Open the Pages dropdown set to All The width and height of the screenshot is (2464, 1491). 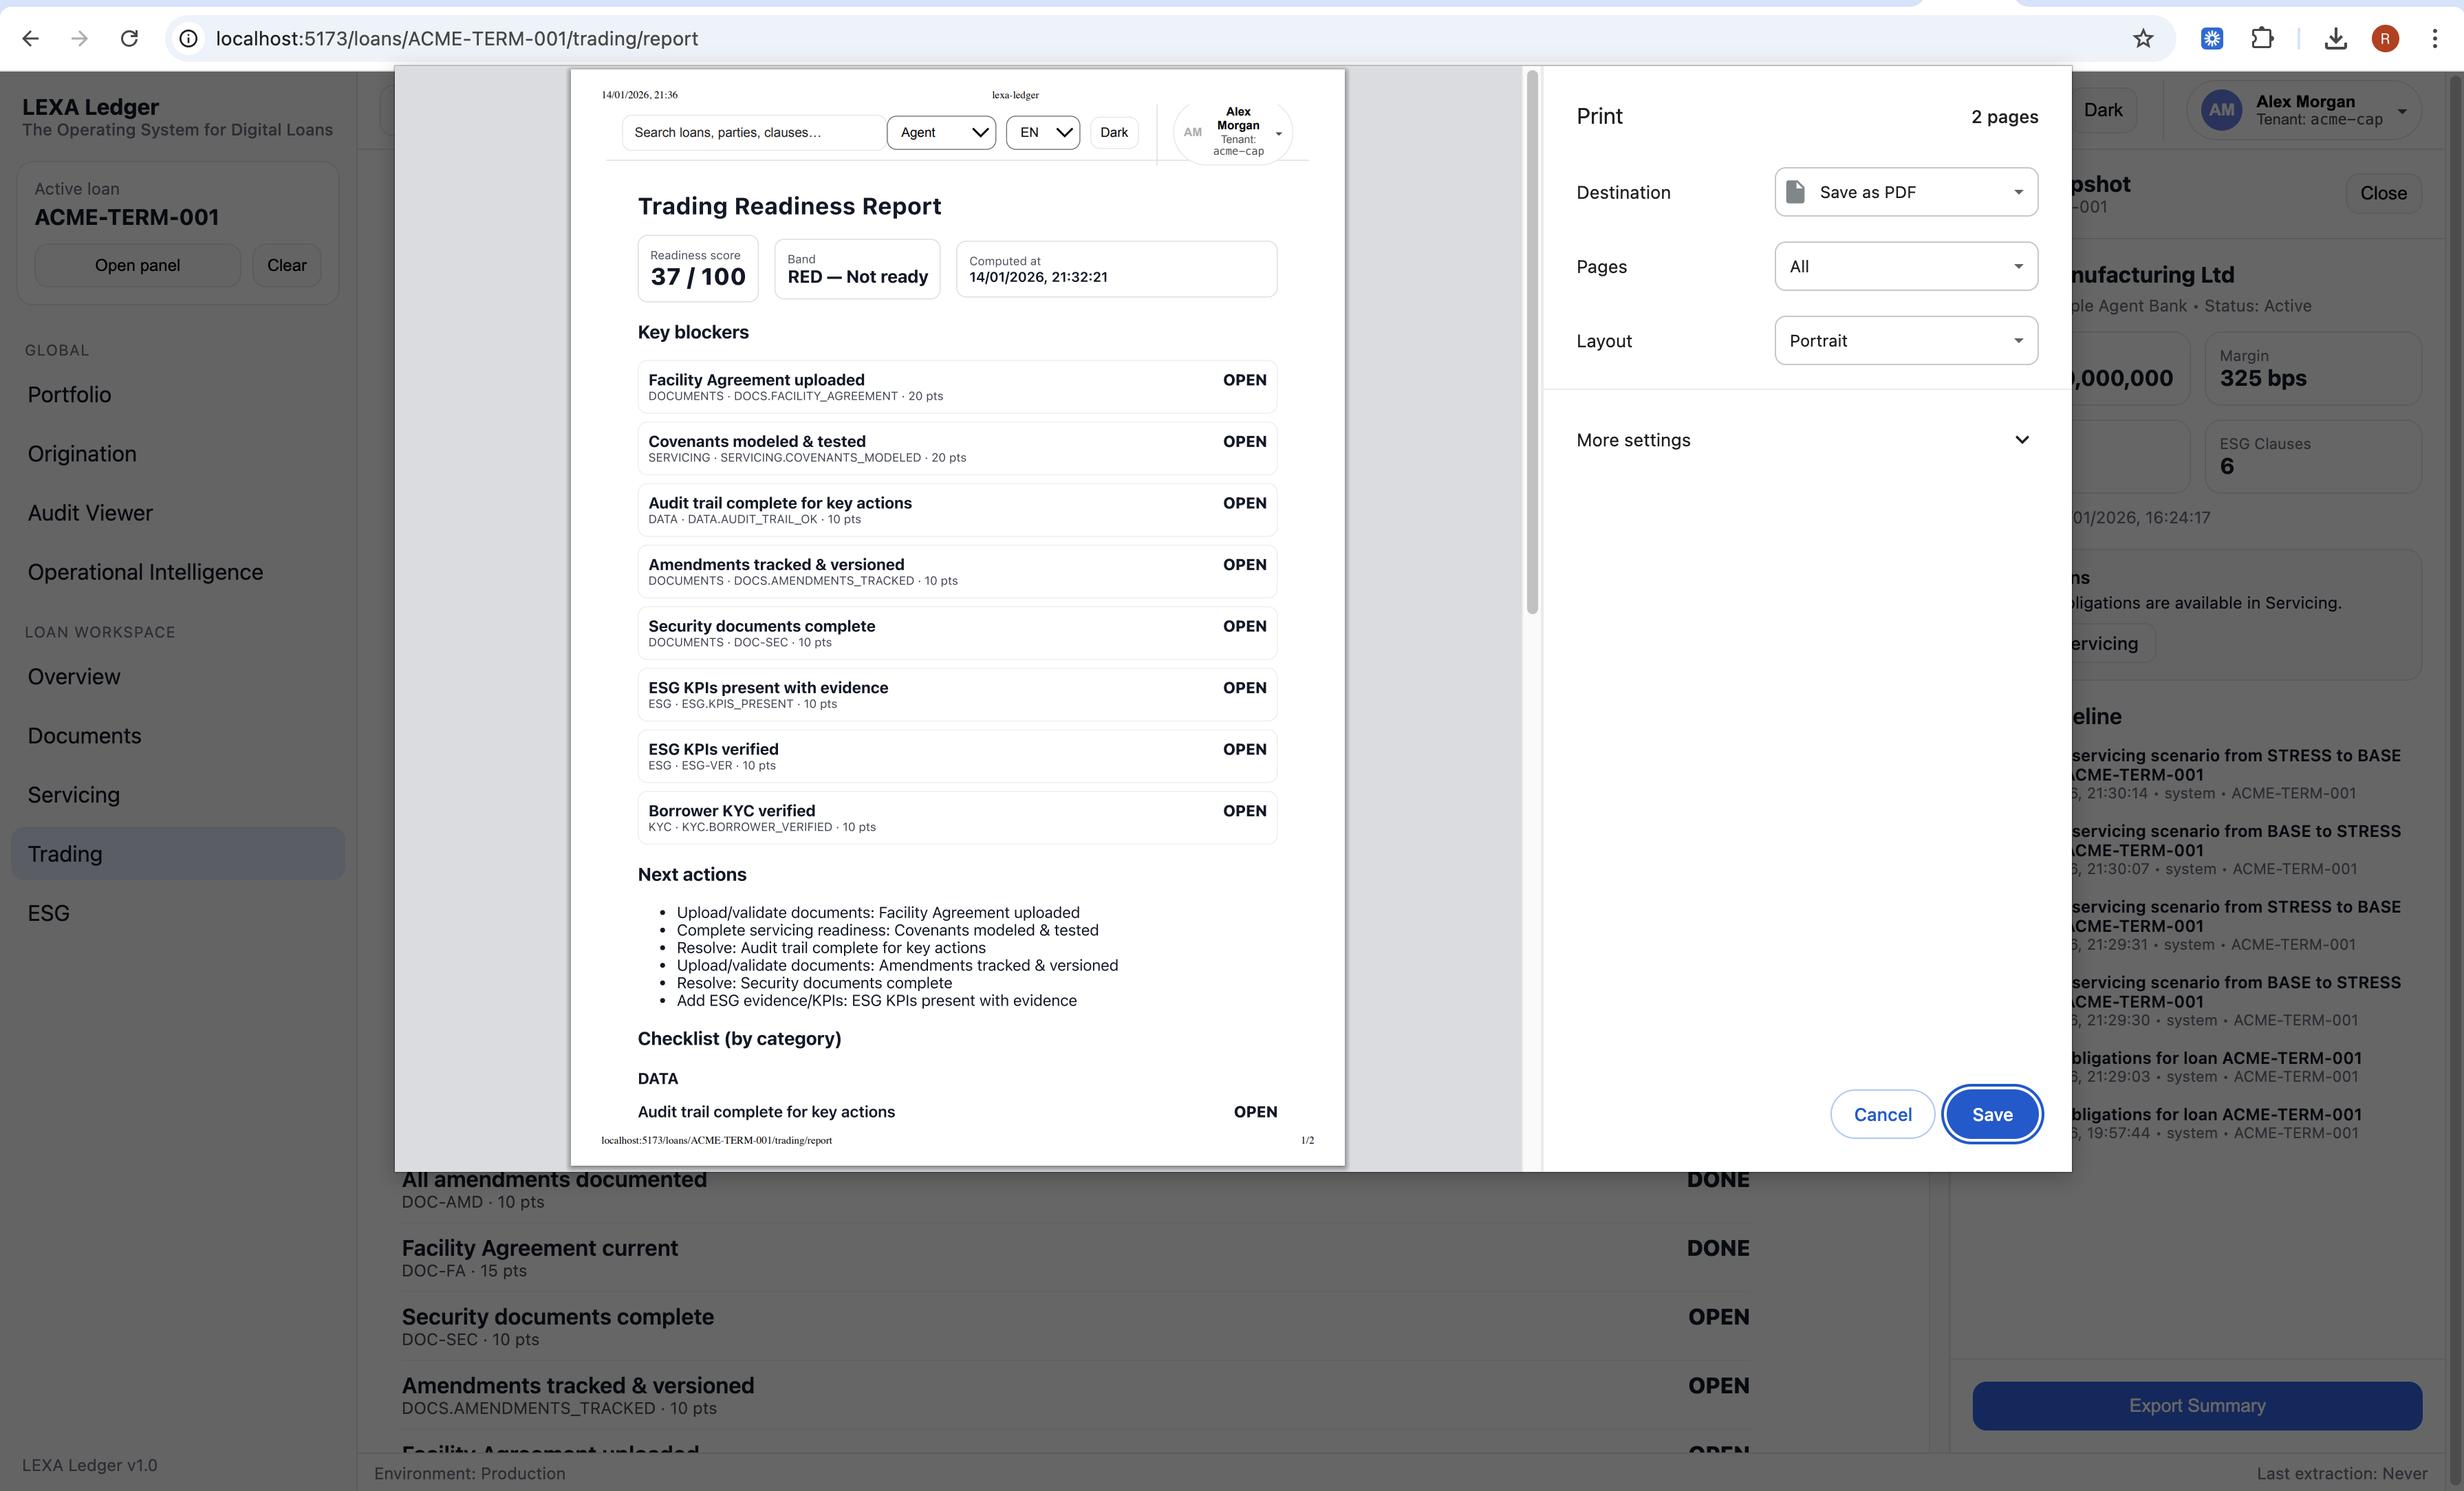pos(1905,266)
